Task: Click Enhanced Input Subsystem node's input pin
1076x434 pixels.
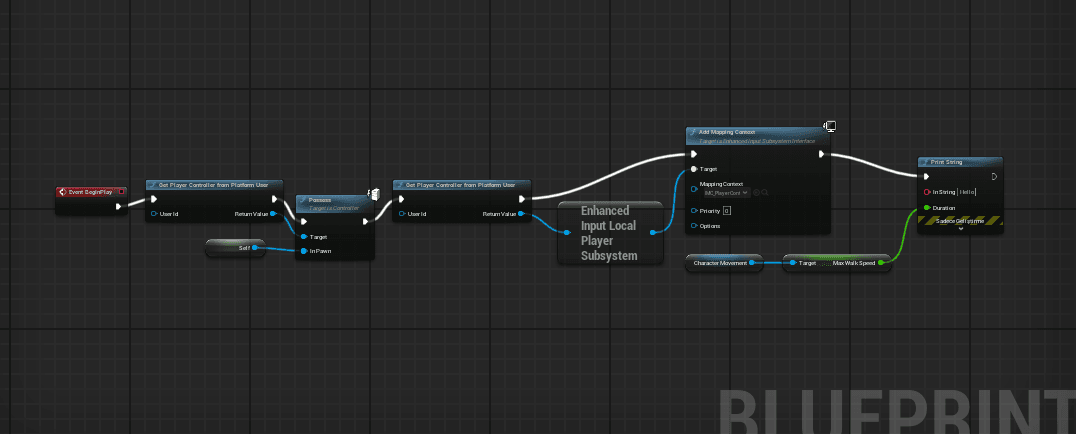Action: coord(568,233)
